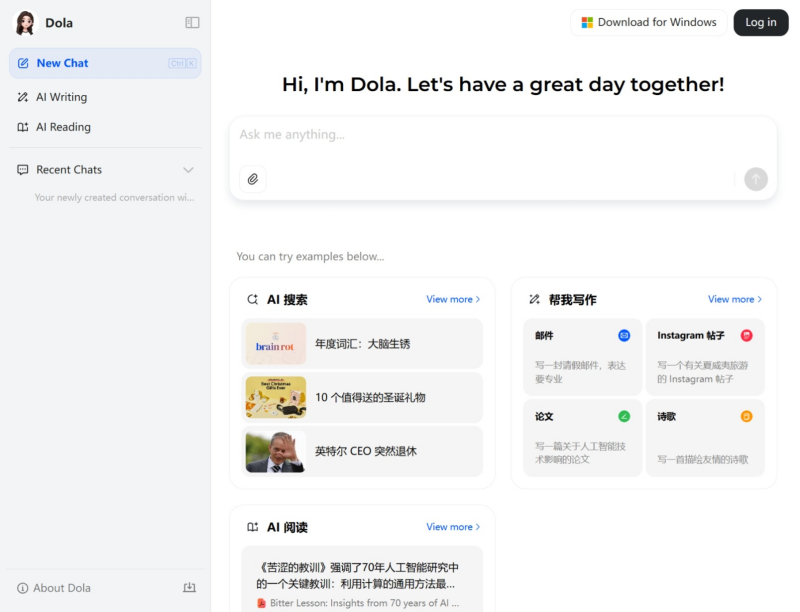Click the sidebar collapse panel icon
Image resolution: width=800 pixels, height=612 pixels.
point(191,22)
